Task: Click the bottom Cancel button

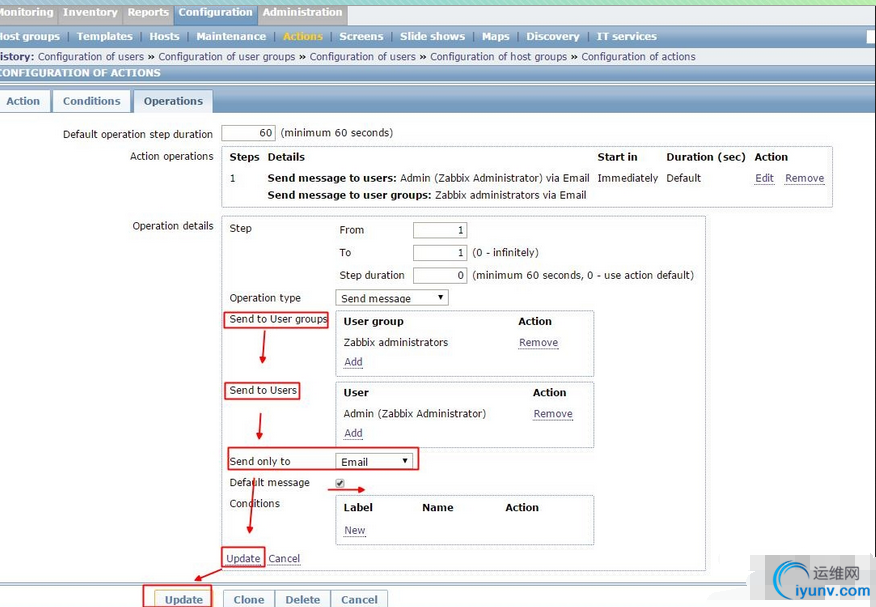Action: 359,599
